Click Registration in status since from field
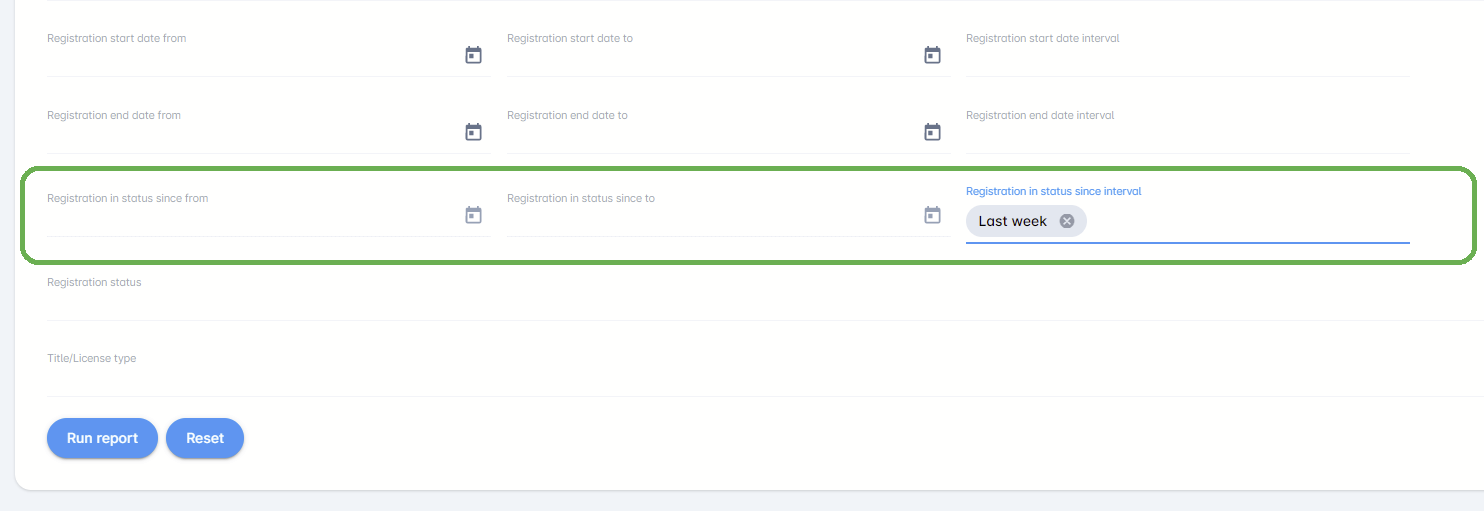The height and width of the screenshot is (511, 1484). click(x=250, y=217)
